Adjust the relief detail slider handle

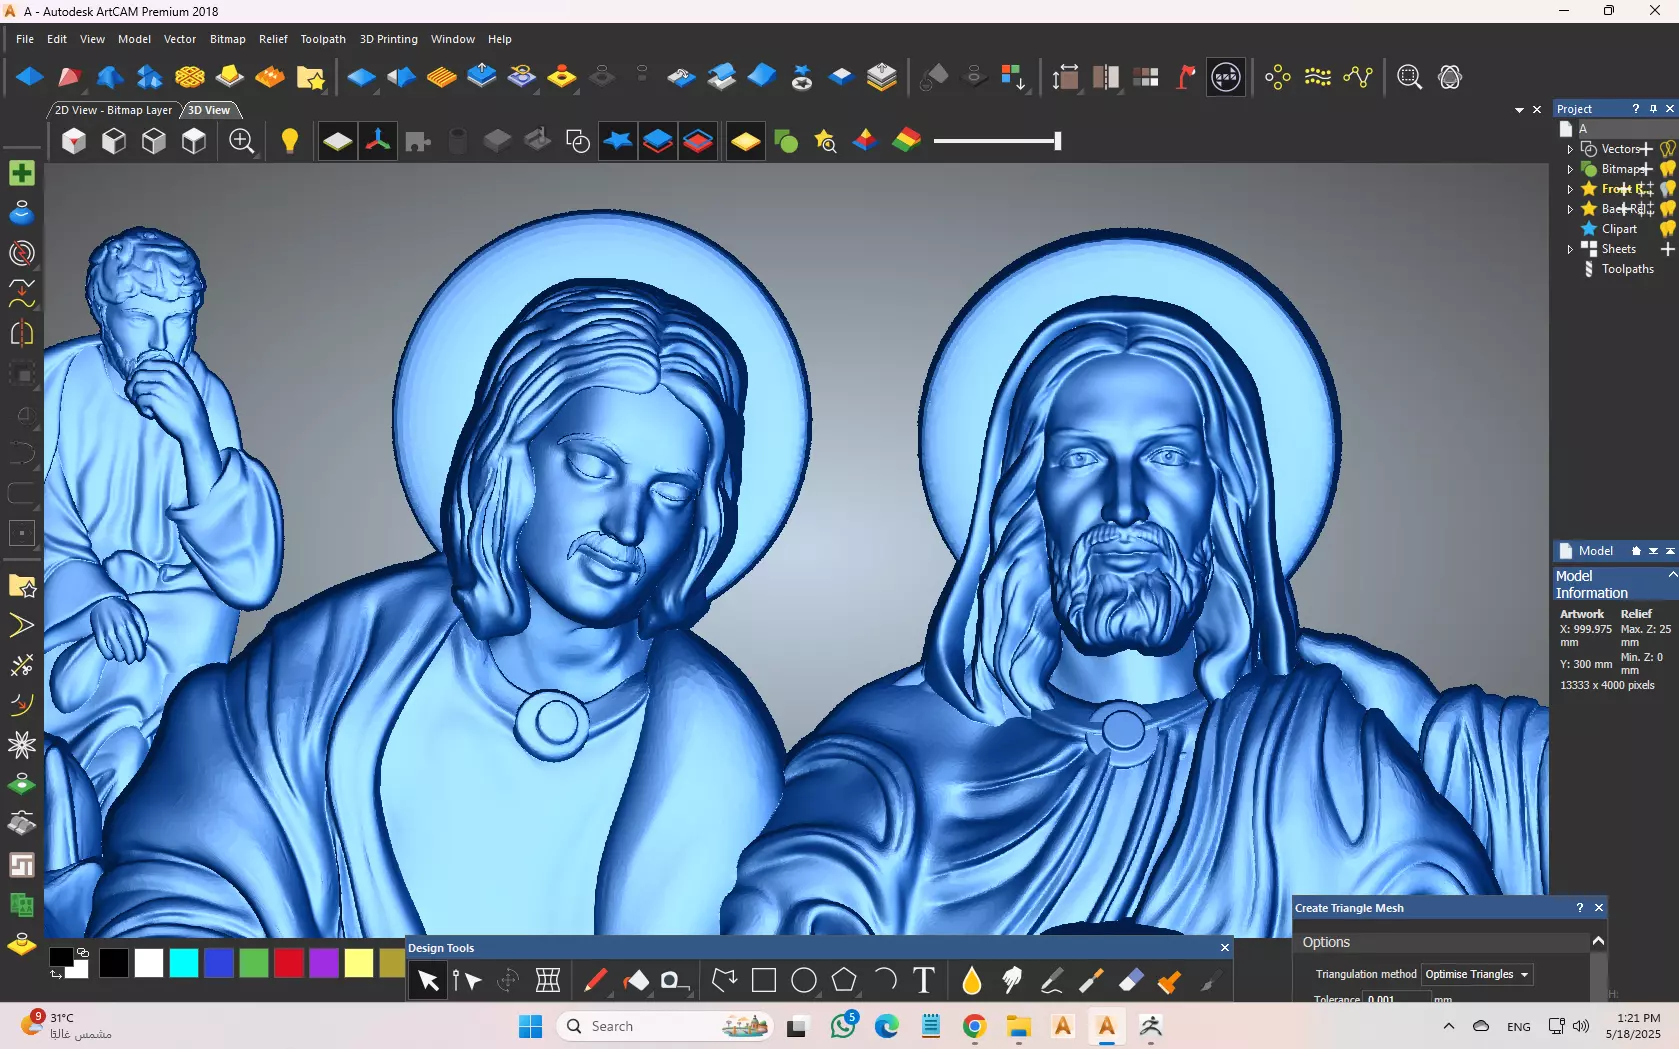click(x=1057, y=141)
